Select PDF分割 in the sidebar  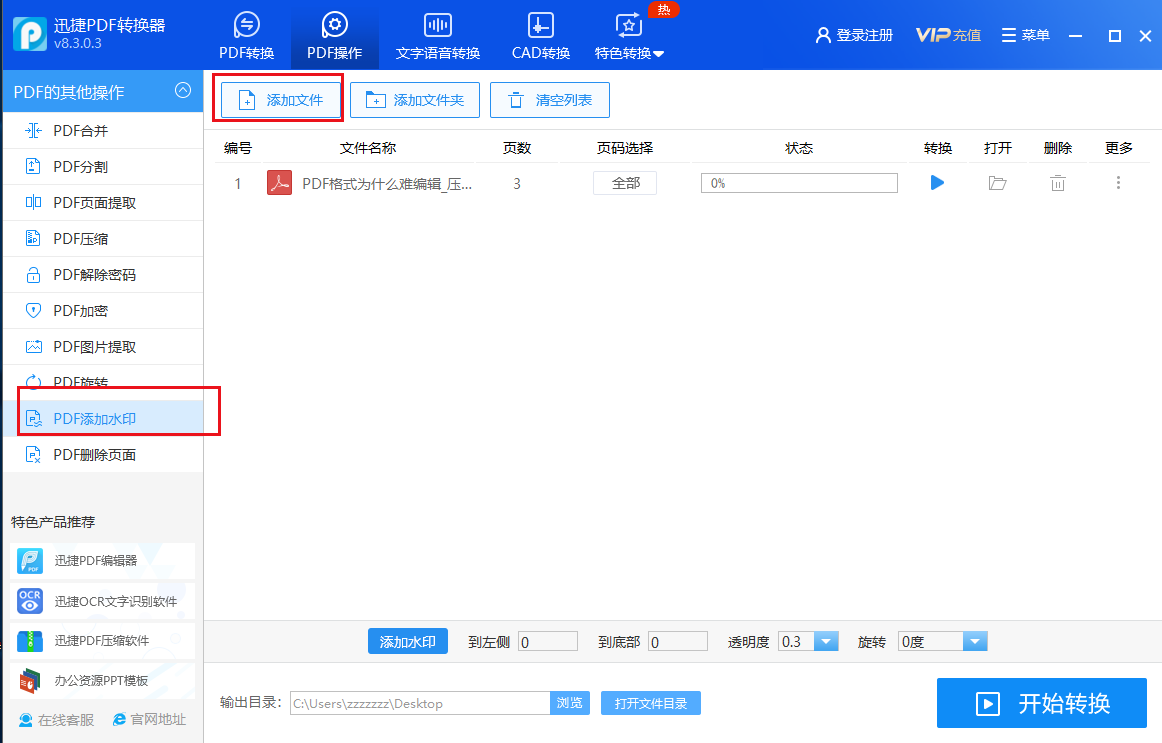click(103, 167)
